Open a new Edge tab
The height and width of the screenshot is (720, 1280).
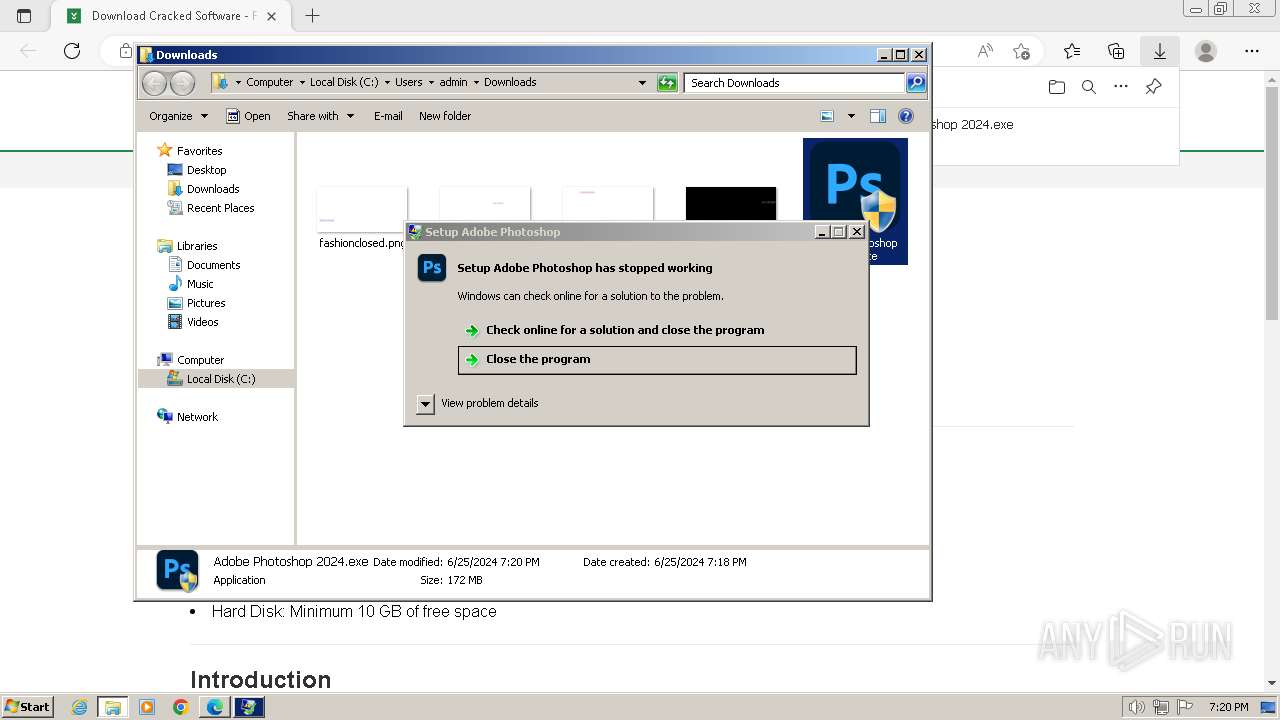[x=312, y=16]
